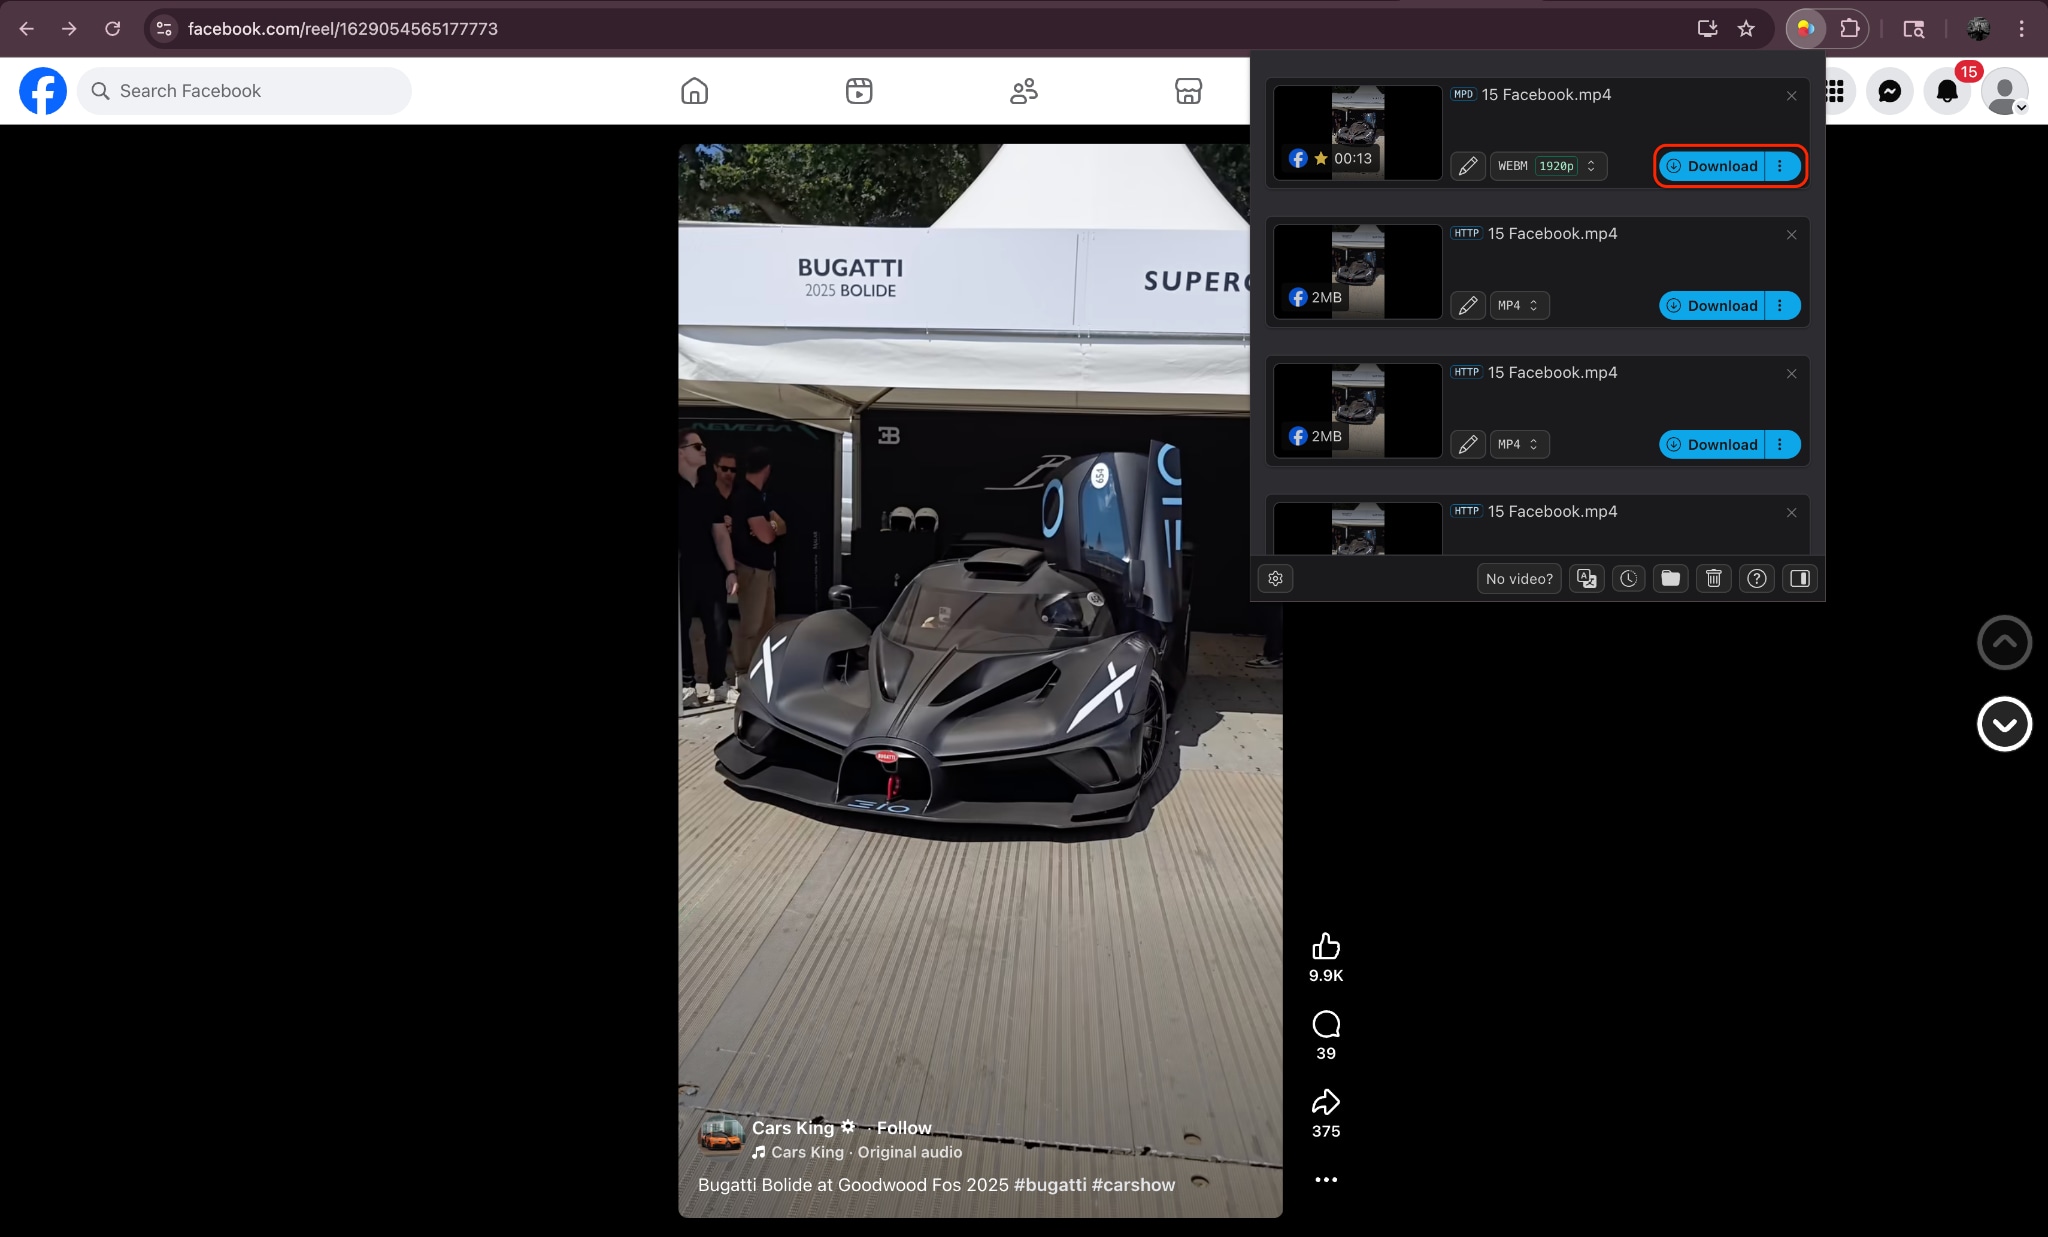The width and height of the screenshot is (2048, 1237).
Task: Click the 'No video?' button
Action: 1519,578
